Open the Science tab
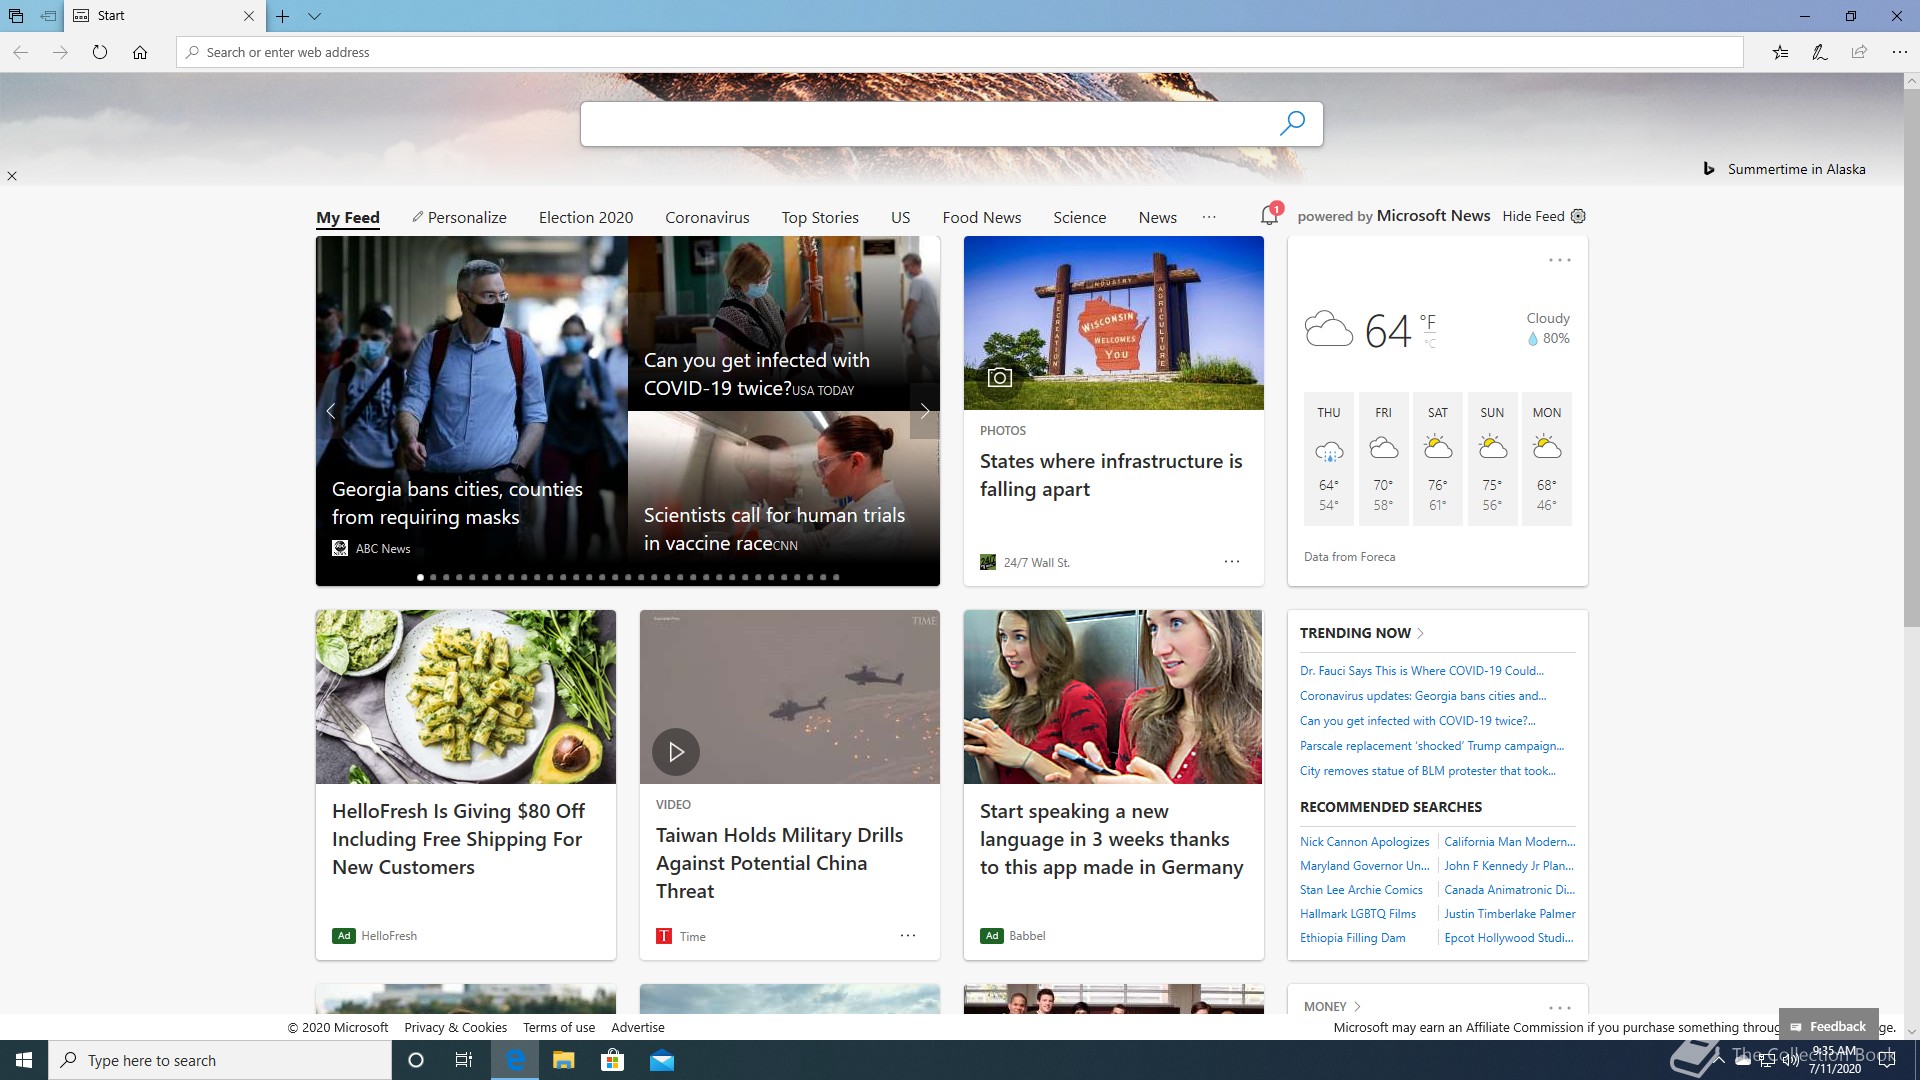The height and width of the screenshot is (1080, 1920). point(1079,217)
